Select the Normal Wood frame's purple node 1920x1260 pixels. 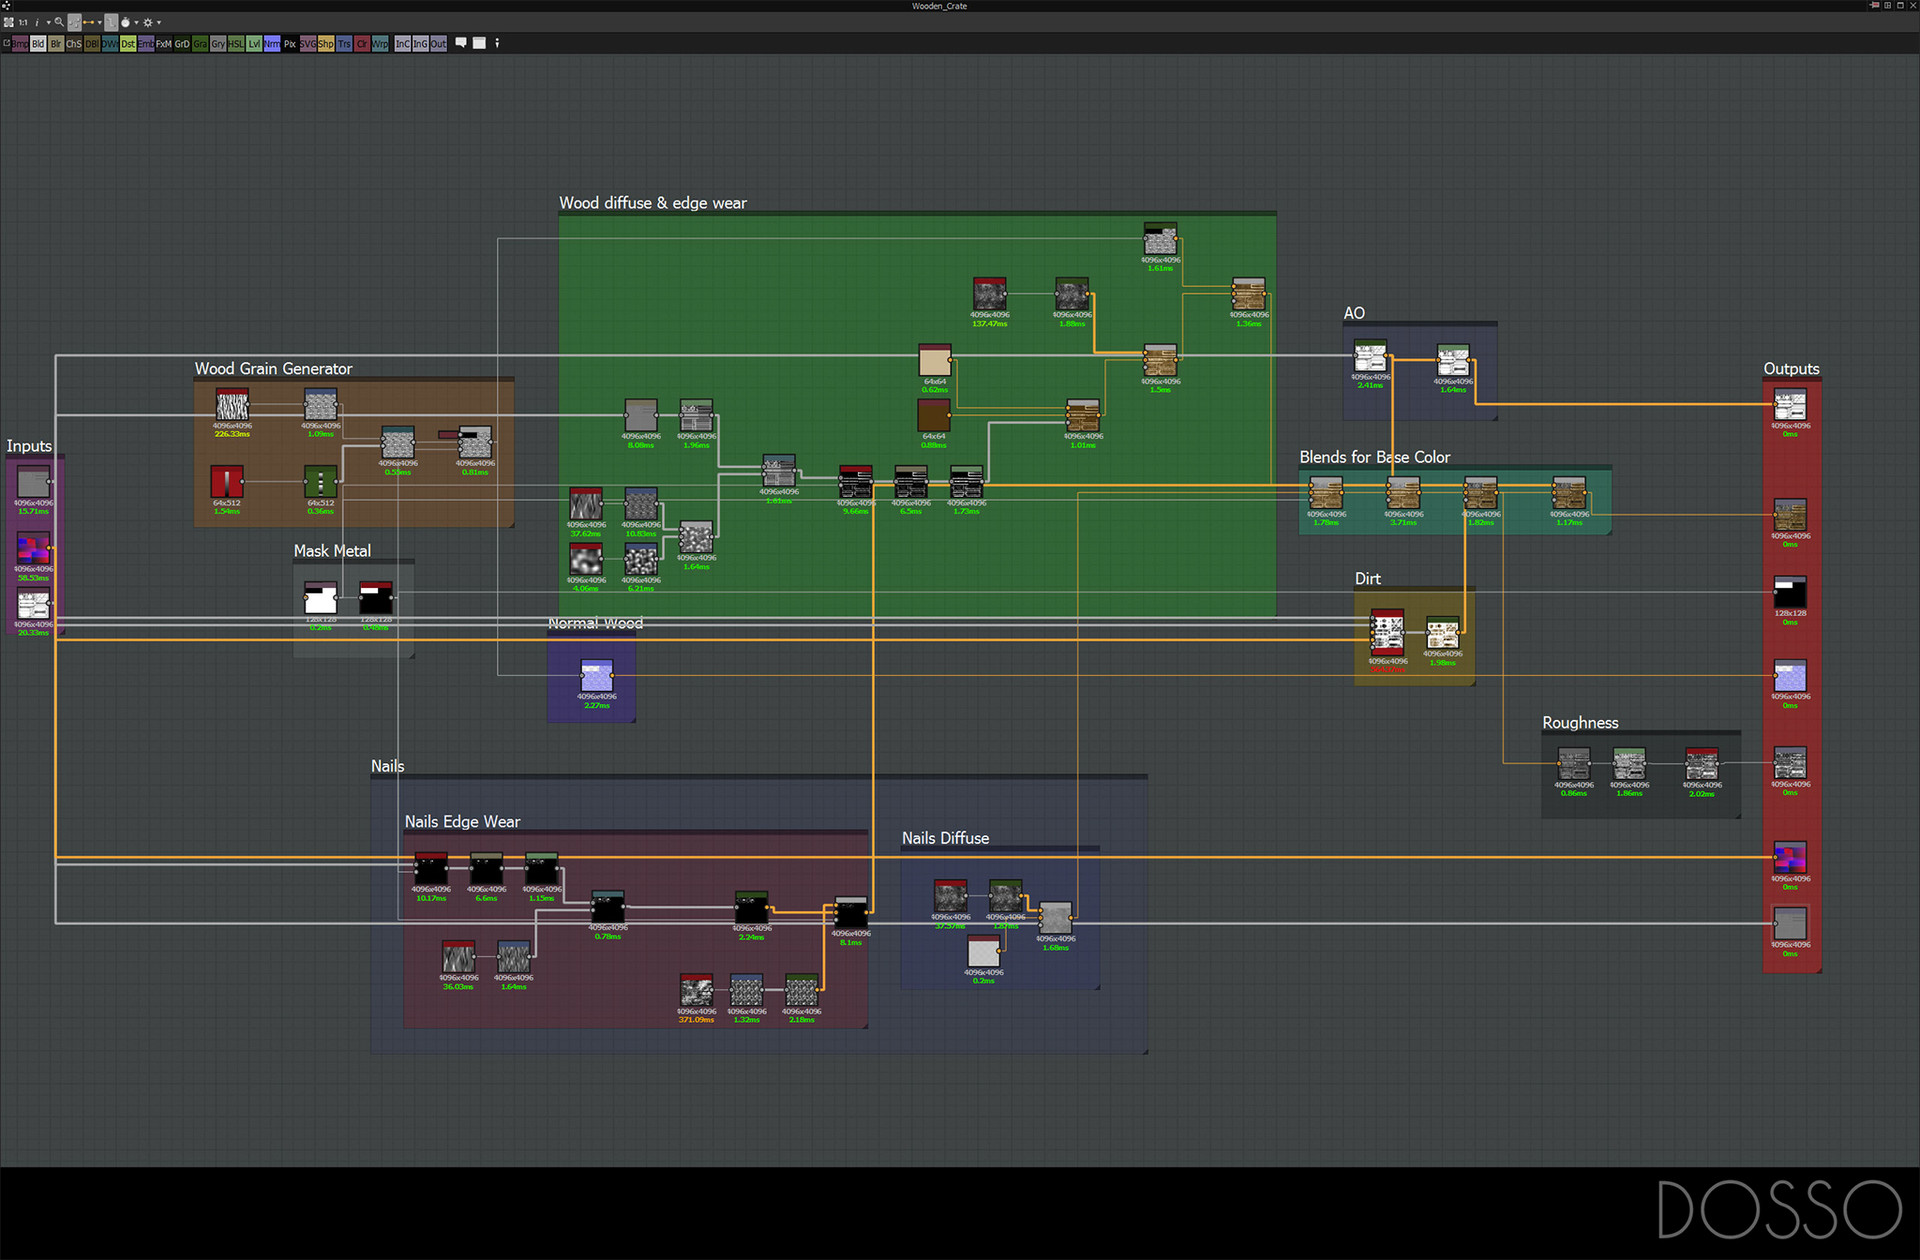click(x=597, y=675)
